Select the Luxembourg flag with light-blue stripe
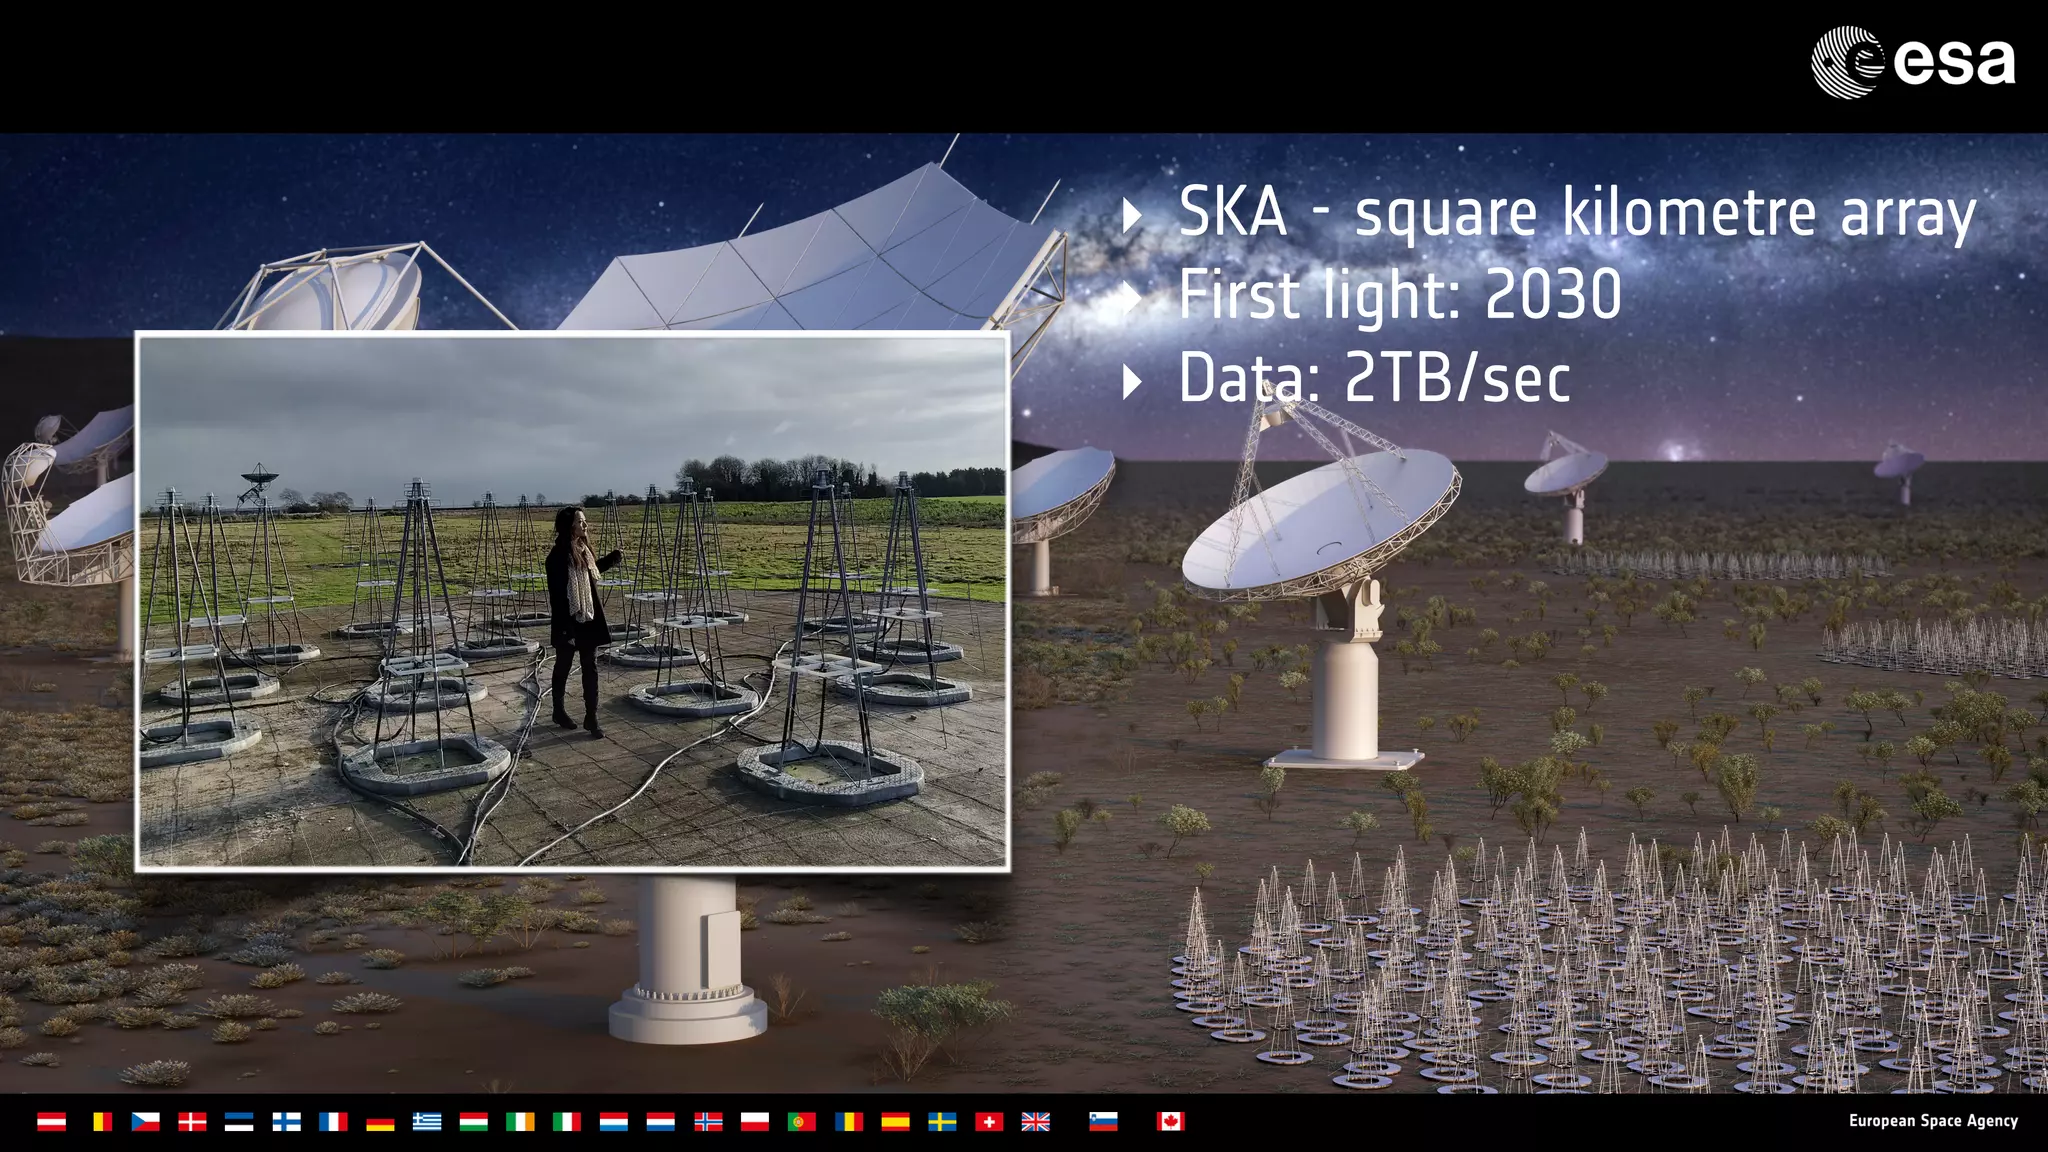The width and height of the screenshot is (2048, 1152). point(614,1122)
